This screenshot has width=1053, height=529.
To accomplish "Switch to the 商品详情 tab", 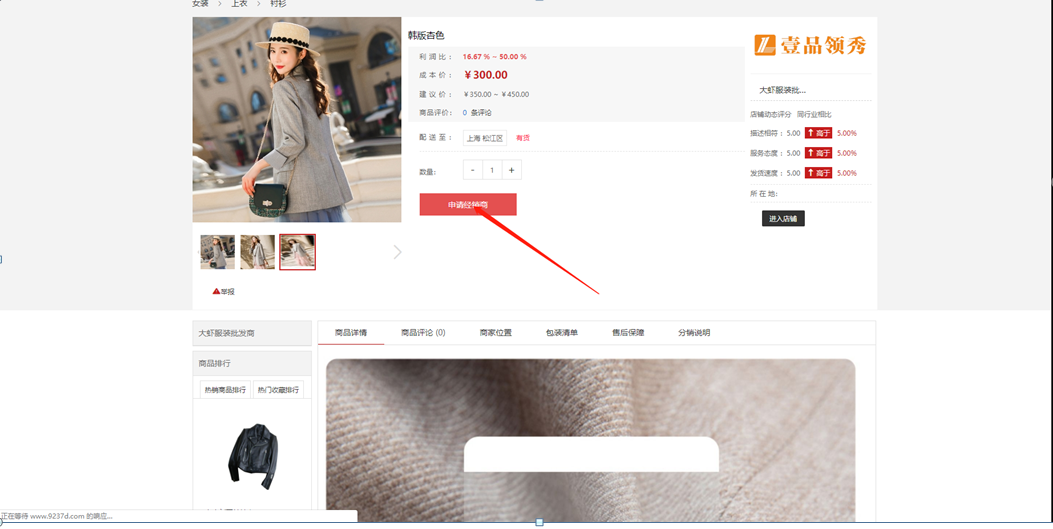I will point(351,333).
